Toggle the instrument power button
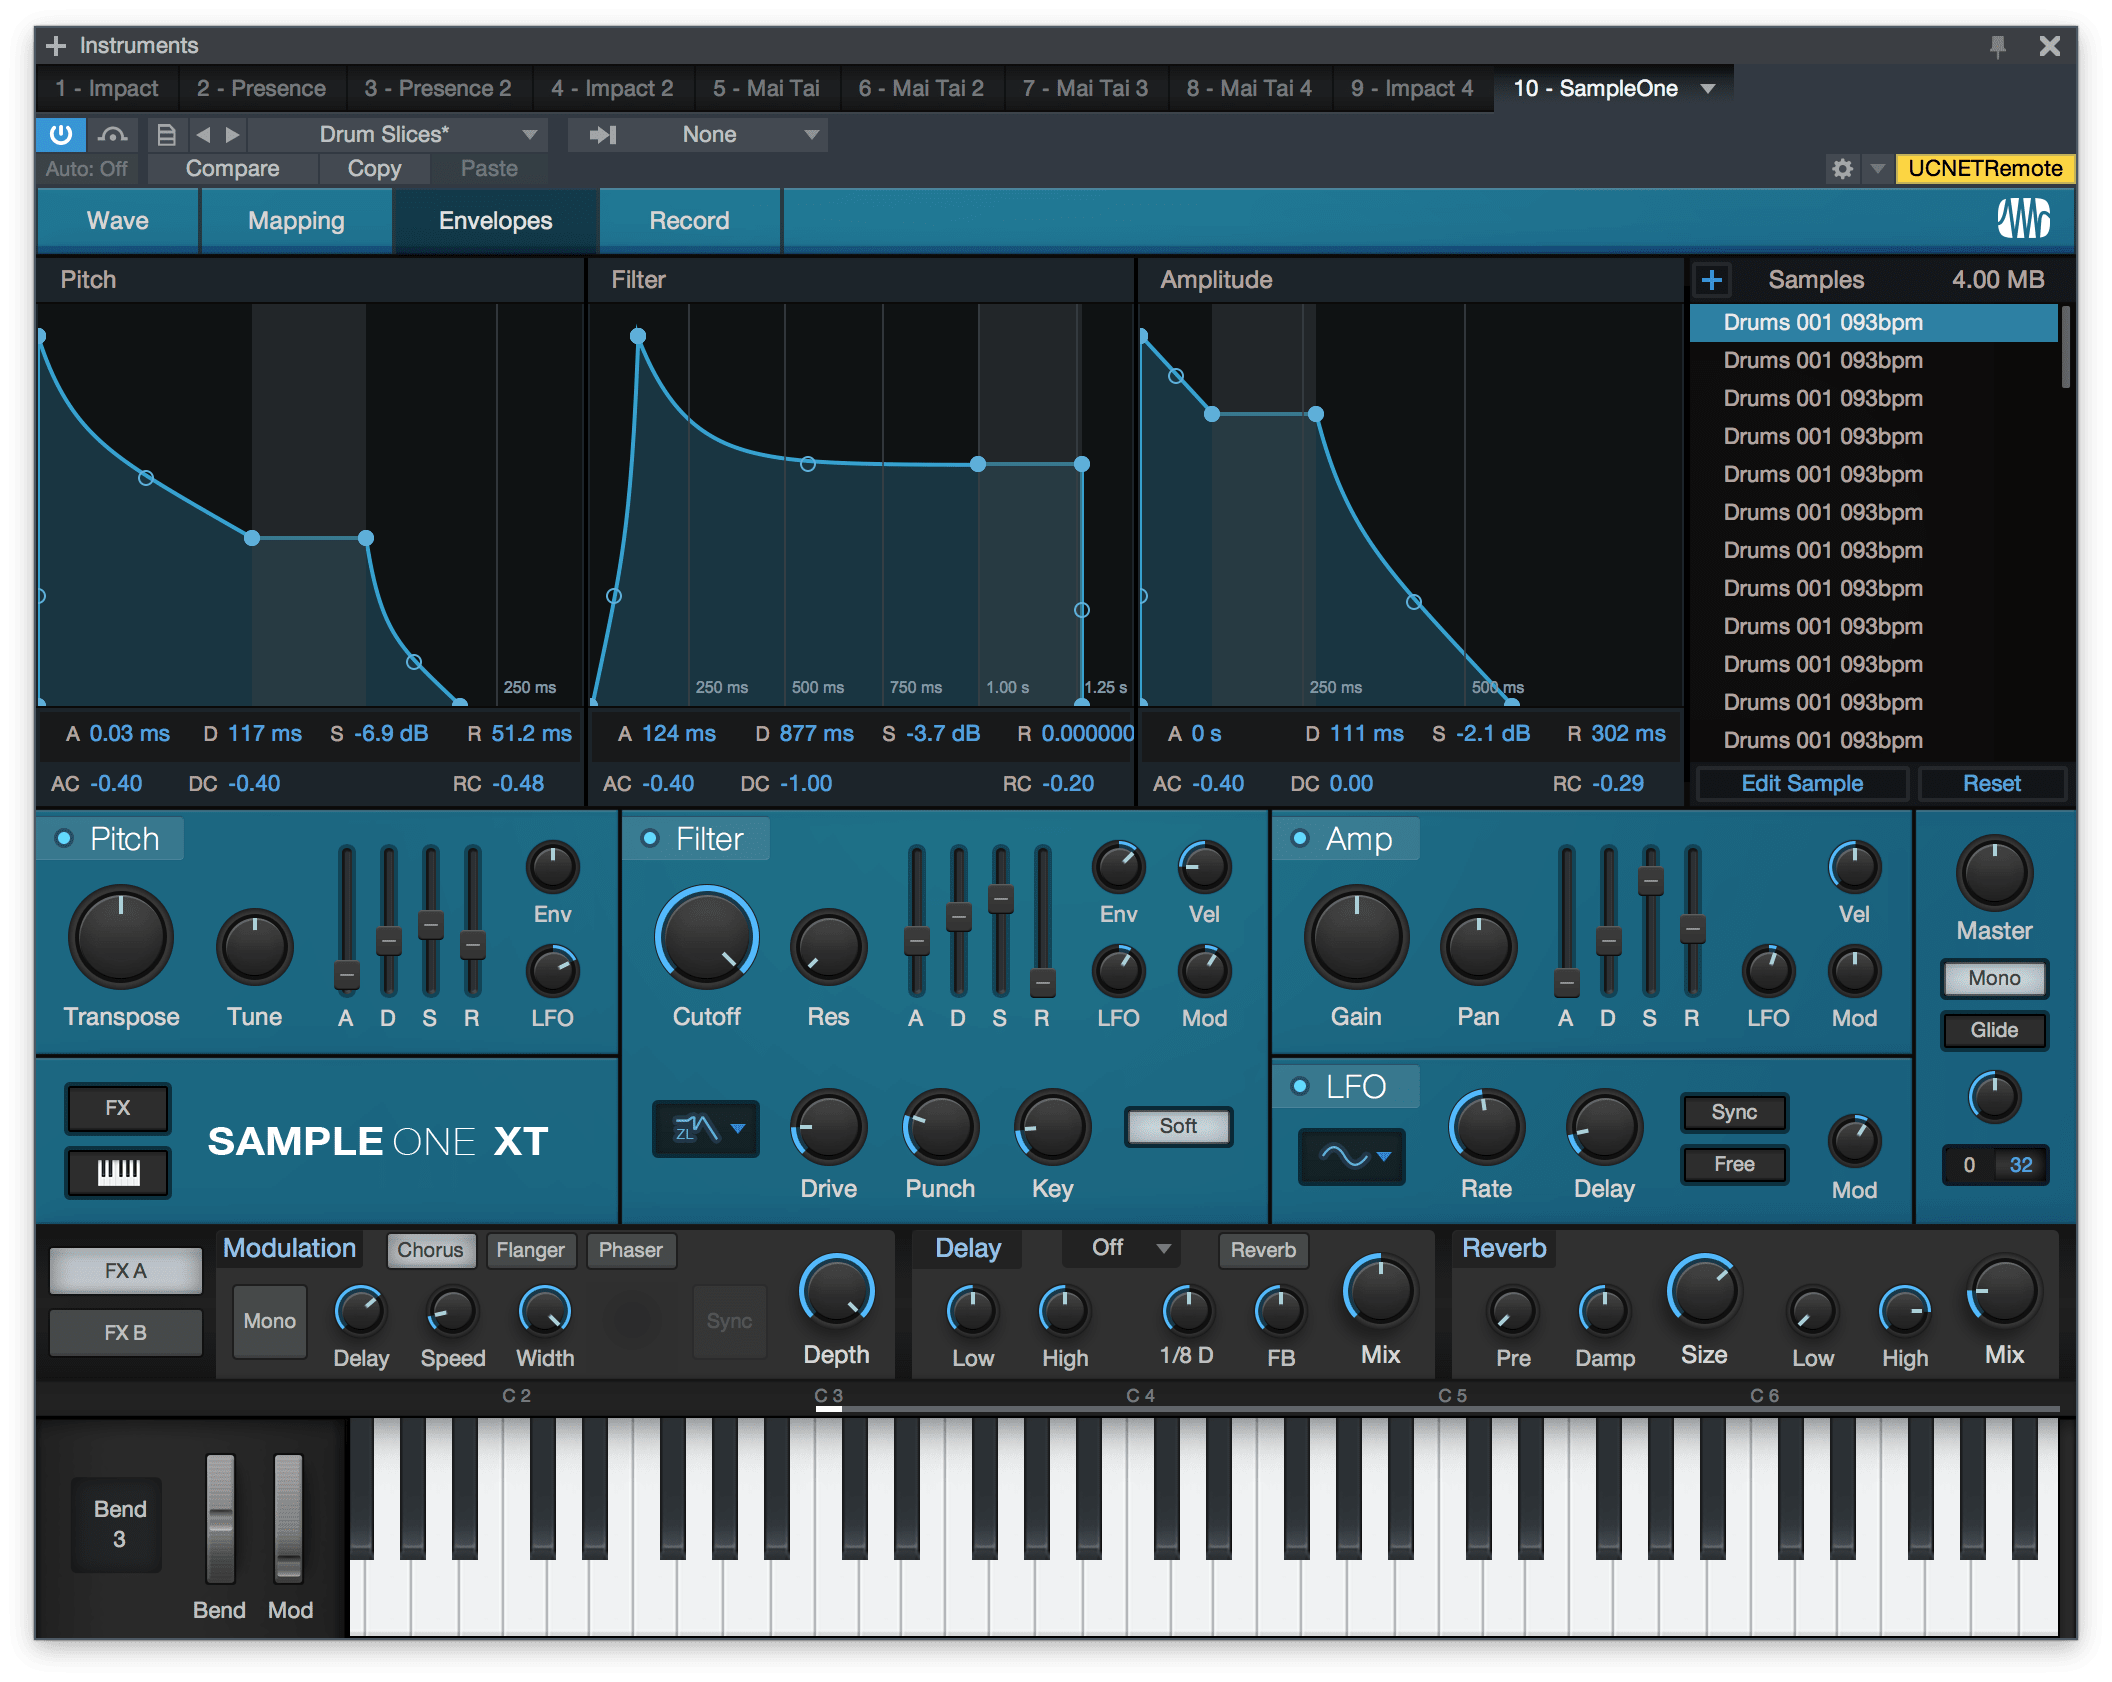 pyautogui.click(x=61, y=134)
